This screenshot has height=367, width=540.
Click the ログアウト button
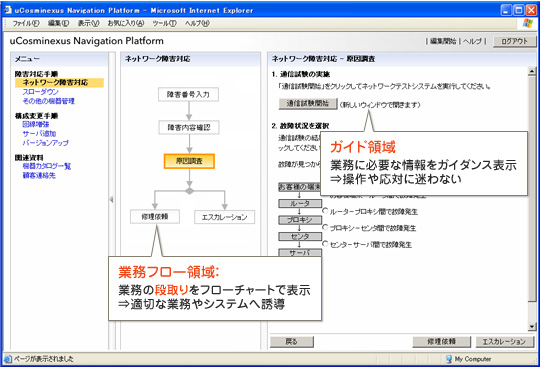pos(515,41)
